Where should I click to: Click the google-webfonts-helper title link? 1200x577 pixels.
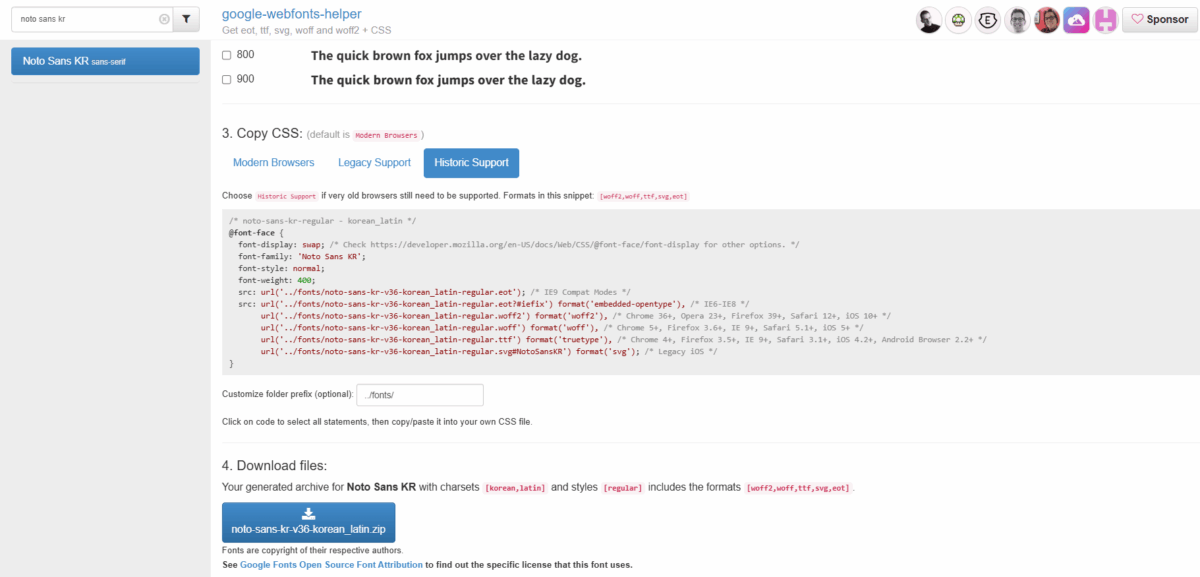click(x=292, y=14)
